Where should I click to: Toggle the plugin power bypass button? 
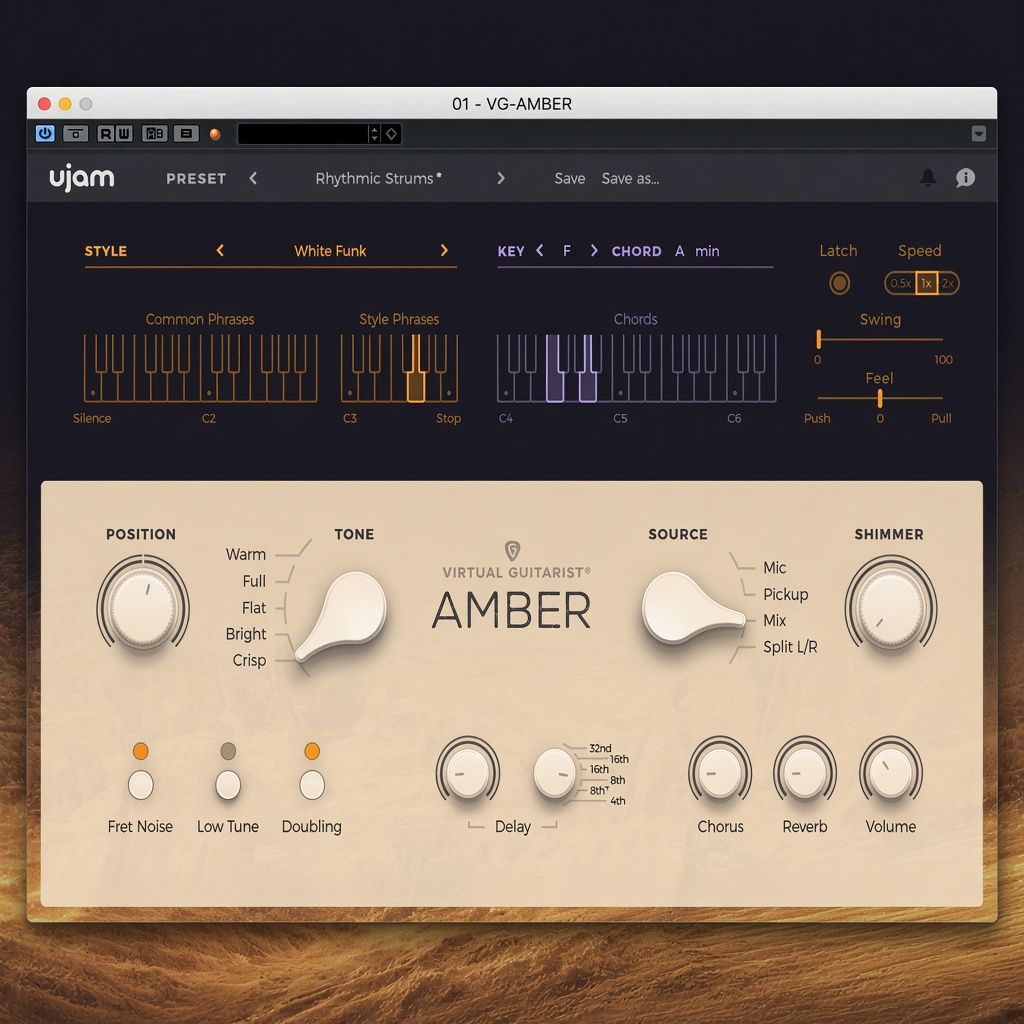tap(45, 134)
